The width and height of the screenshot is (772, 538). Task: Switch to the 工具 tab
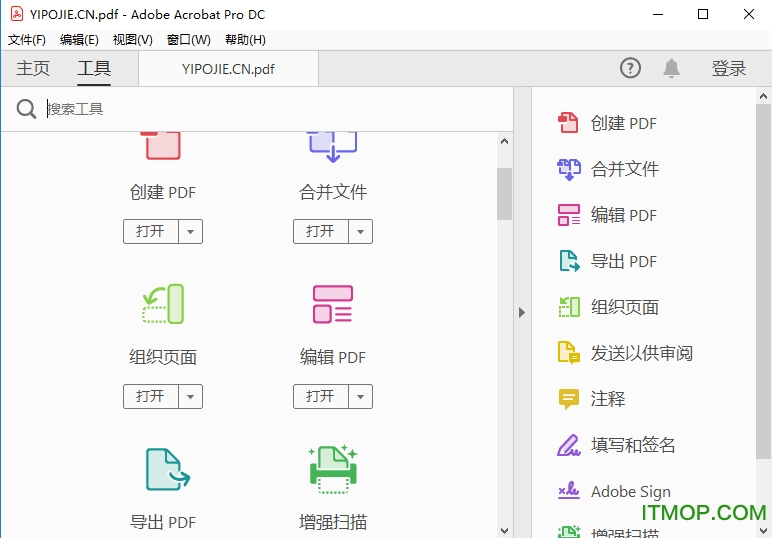click(x=94, y=68)
